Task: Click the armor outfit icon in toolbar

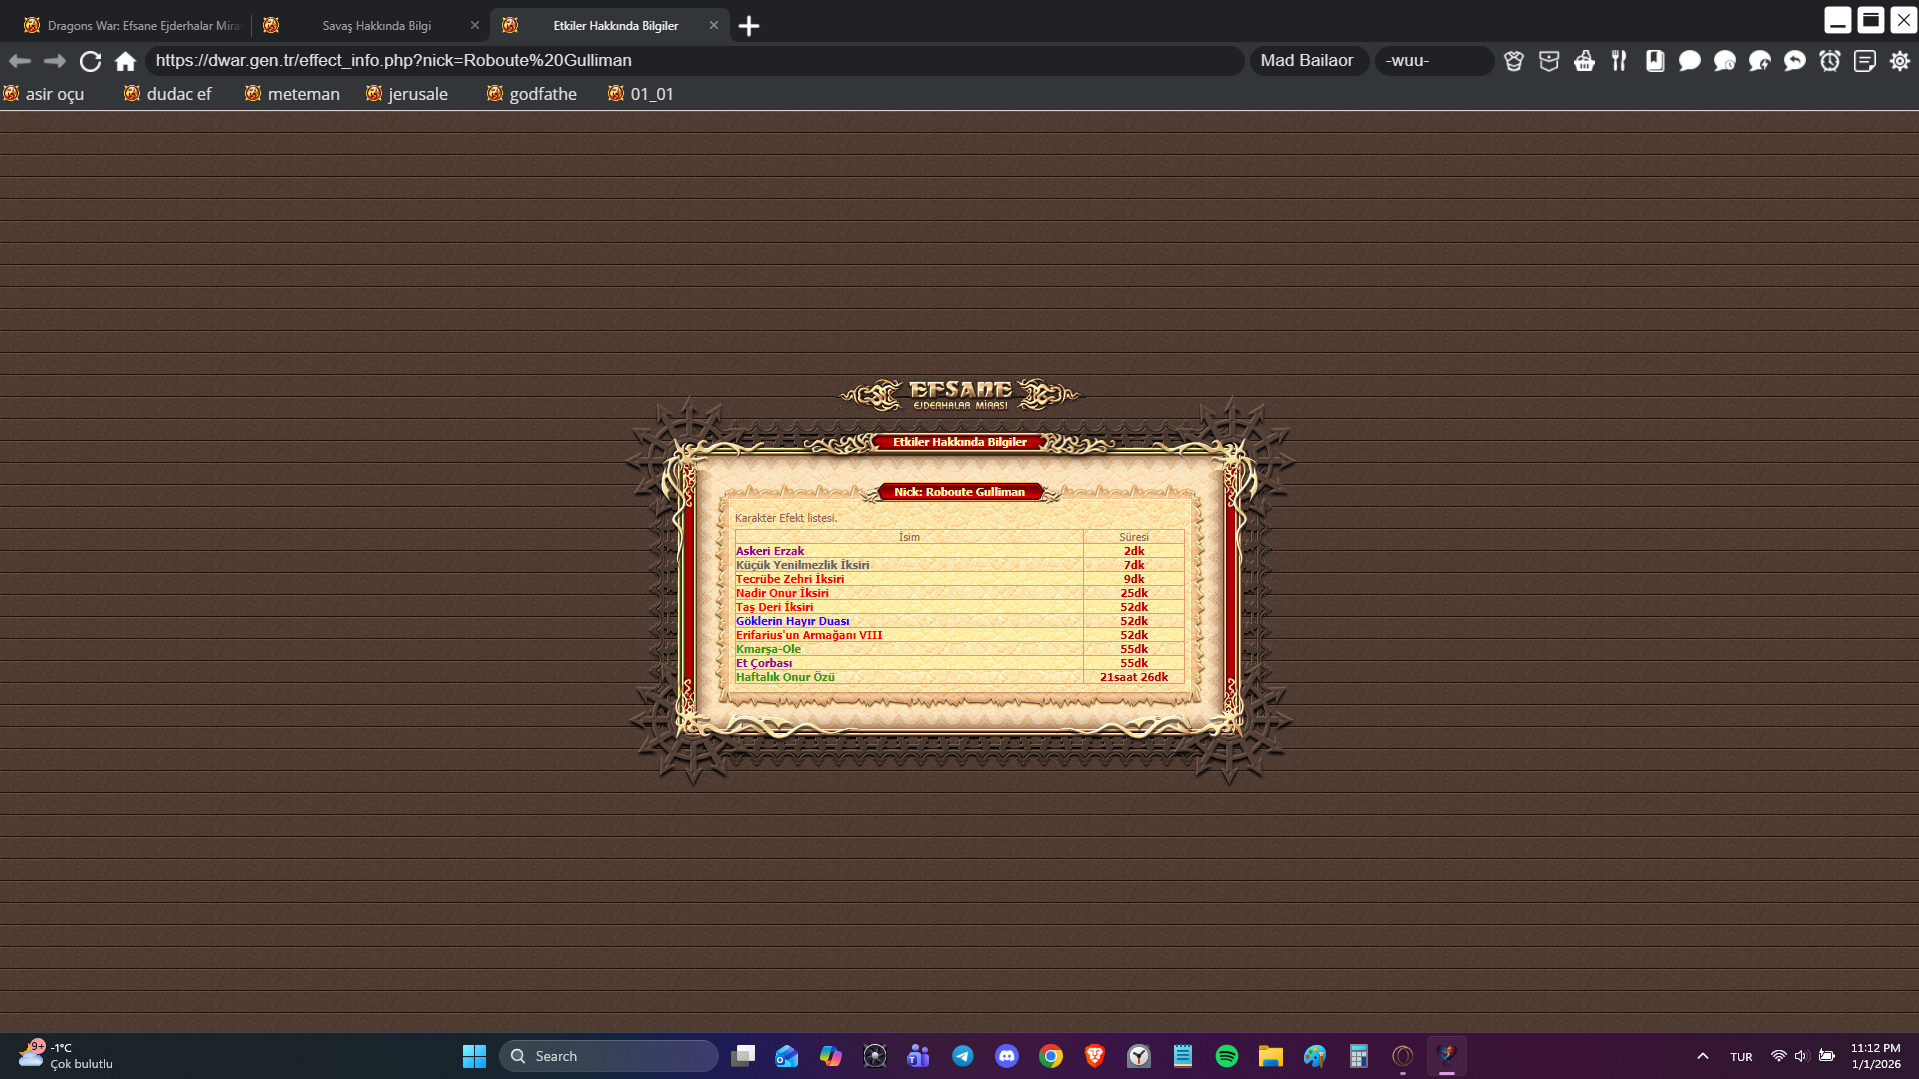Action: pyautogui.click(x=1514, y=61)
